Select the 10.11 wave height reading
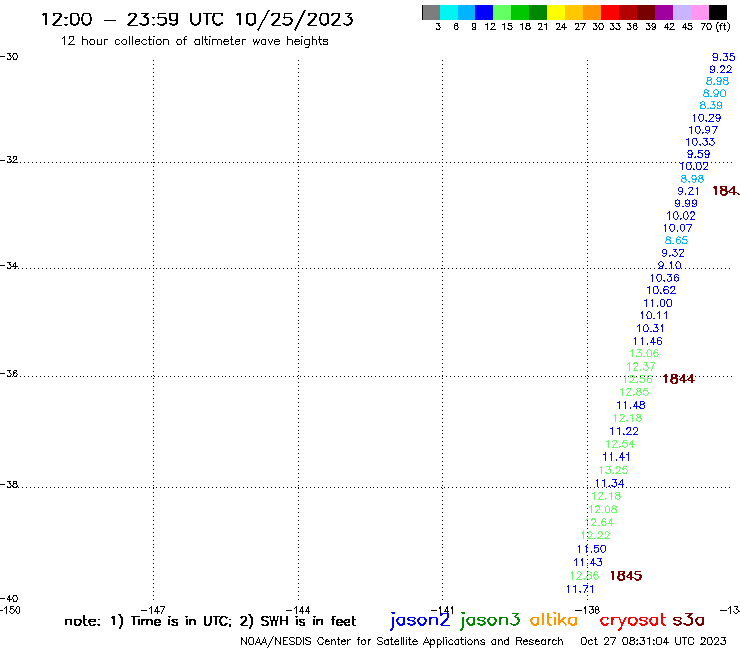 coord(654,315)
